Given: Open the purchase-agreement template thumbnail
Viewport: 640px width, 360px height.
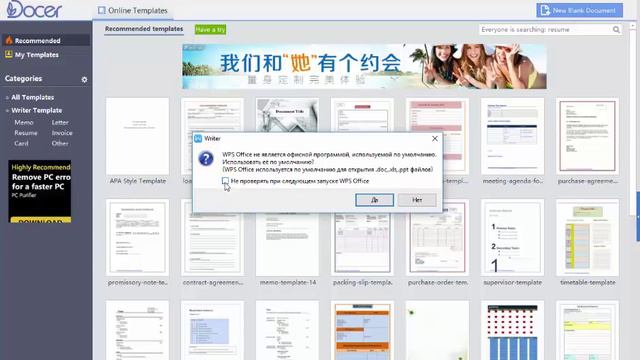Looking at the screenshot, I should [587, 137].
